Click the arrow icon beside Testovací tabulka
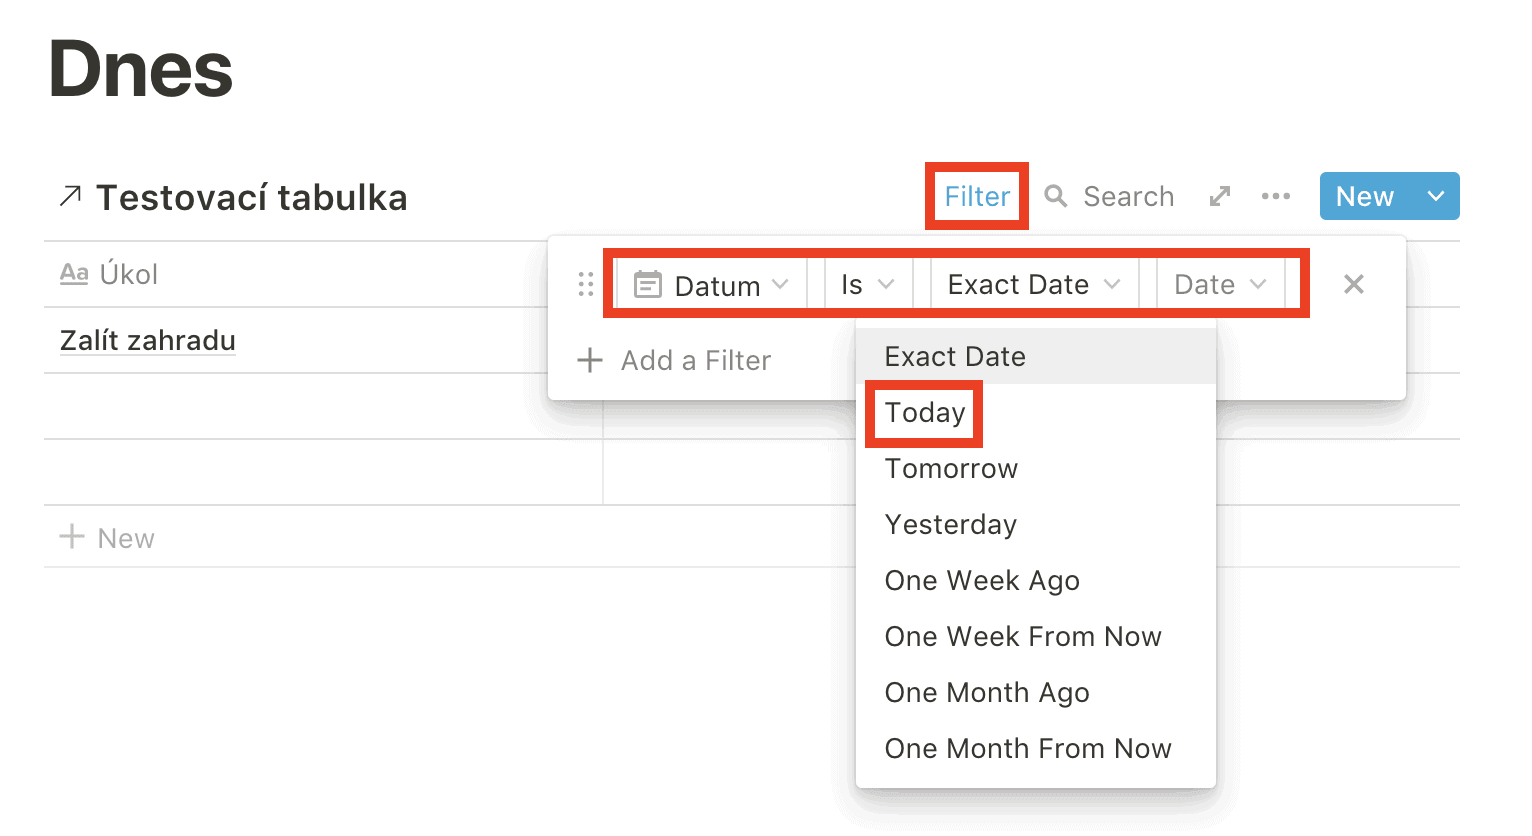 (70, 197)
